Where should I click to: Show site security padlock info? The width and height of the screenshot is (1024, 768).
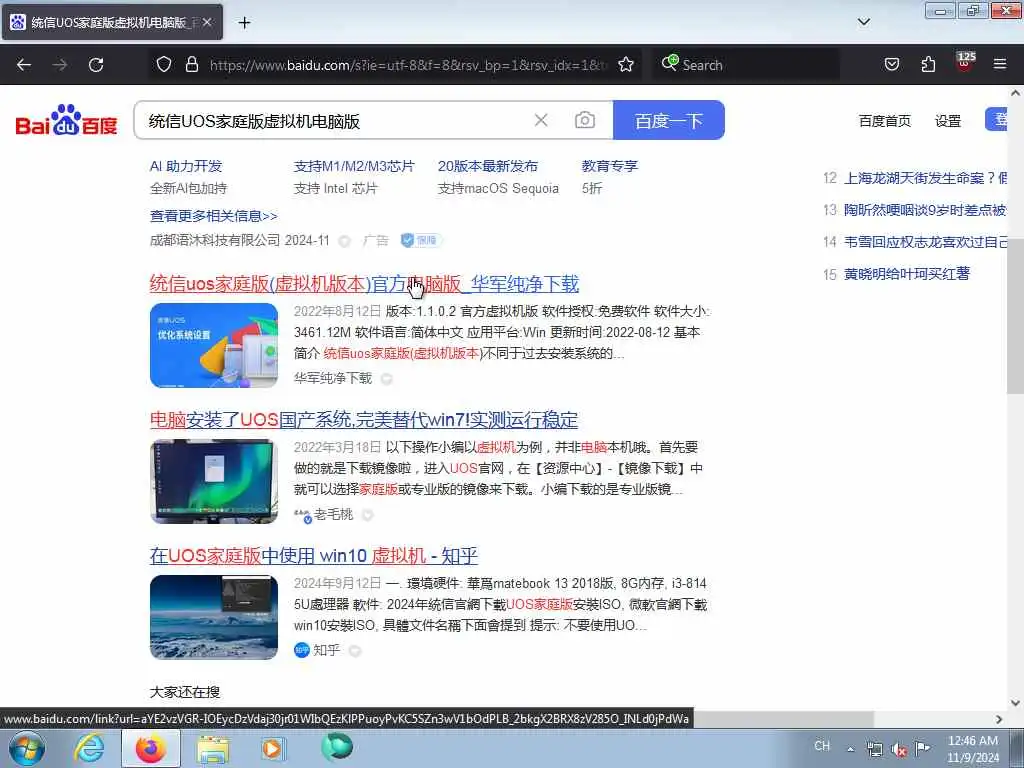(x=191, y=65)
